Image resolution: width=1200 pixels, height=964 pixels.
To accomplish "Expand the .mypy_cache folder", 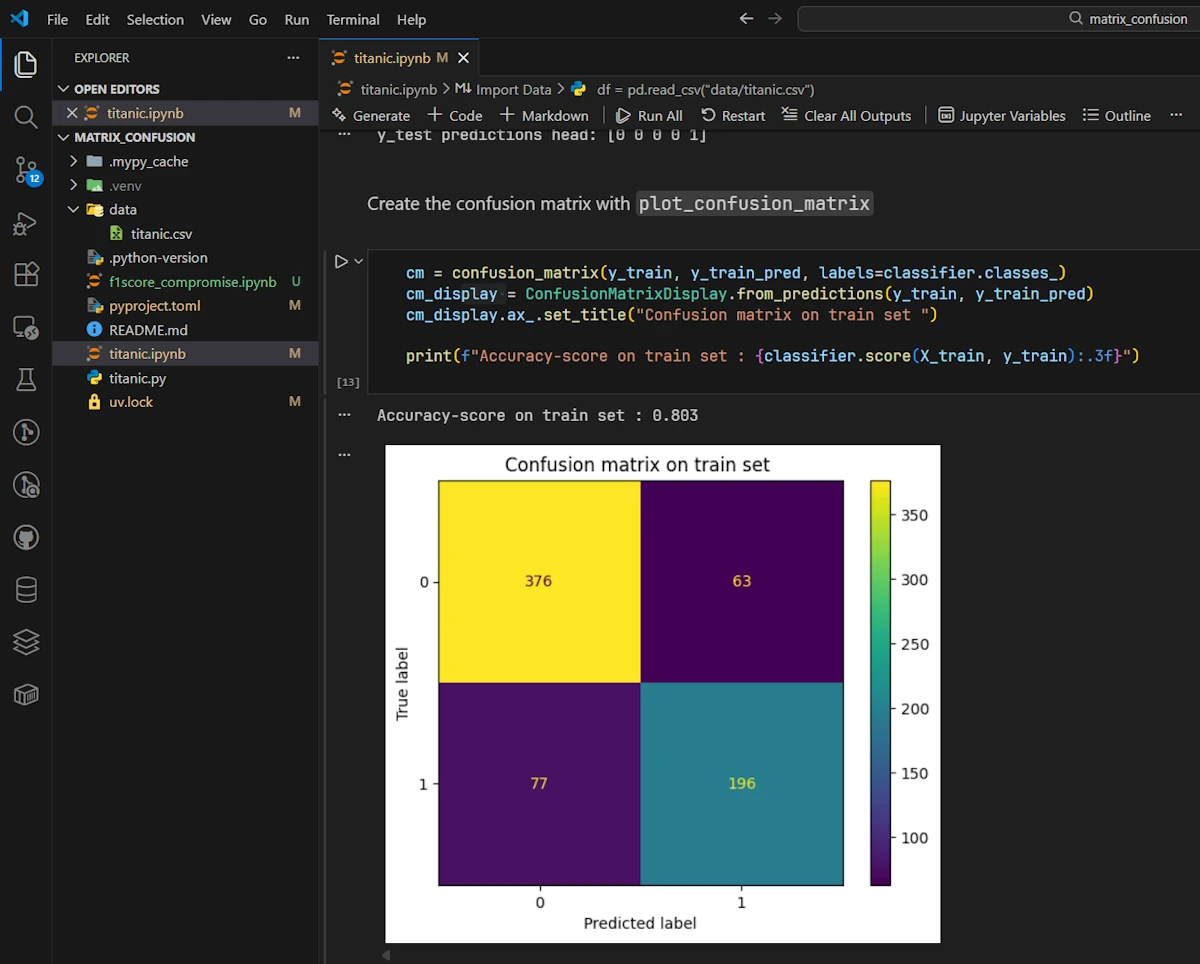I will [x=73, y=161].
